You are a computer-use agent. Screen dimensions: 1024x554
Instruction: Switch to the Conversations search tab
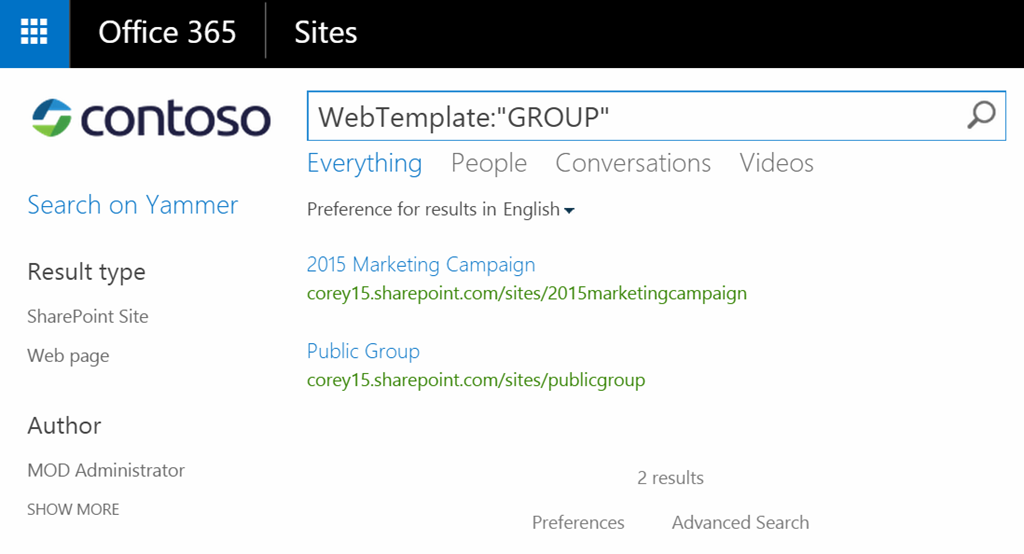(x=633, y=163)
